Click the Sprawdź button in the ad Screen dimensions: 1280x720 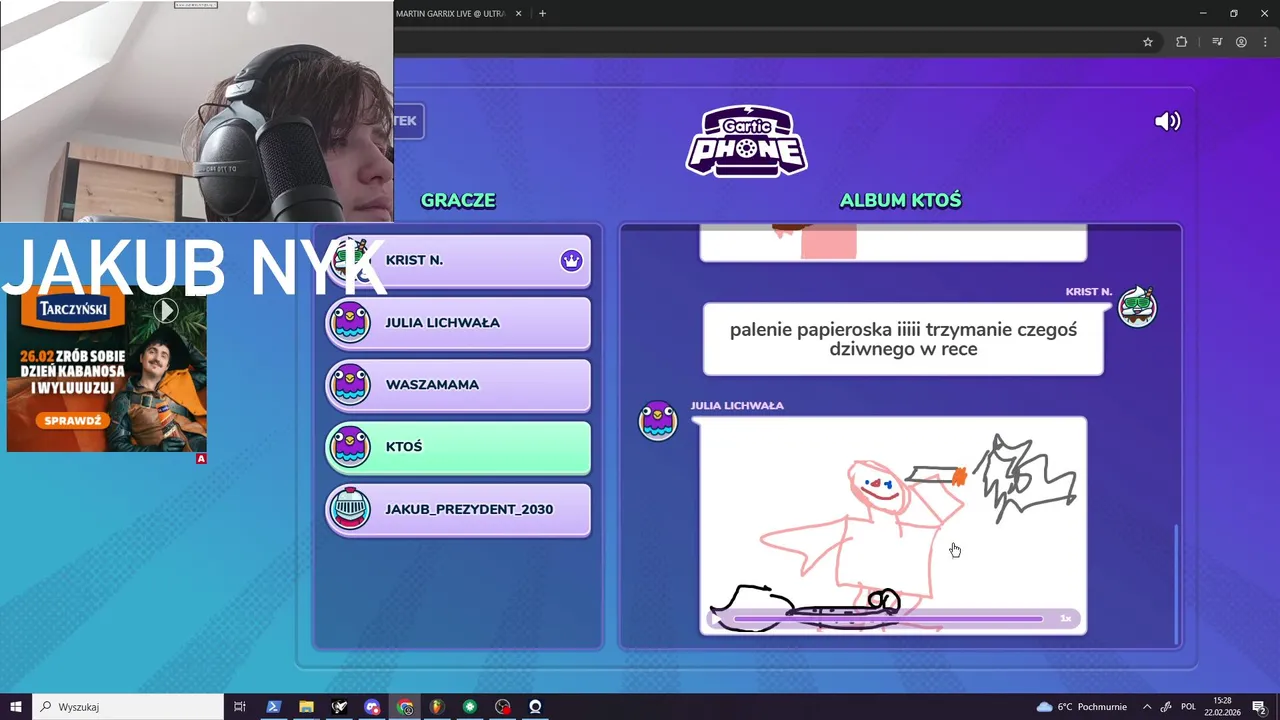[x=74, y=421]
